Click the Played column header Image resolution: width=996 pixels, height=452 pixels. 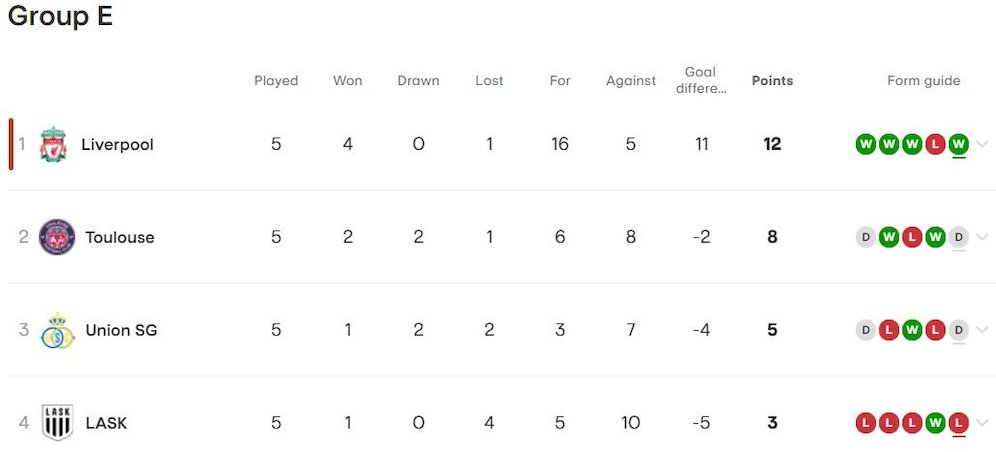tap(276, 81)
